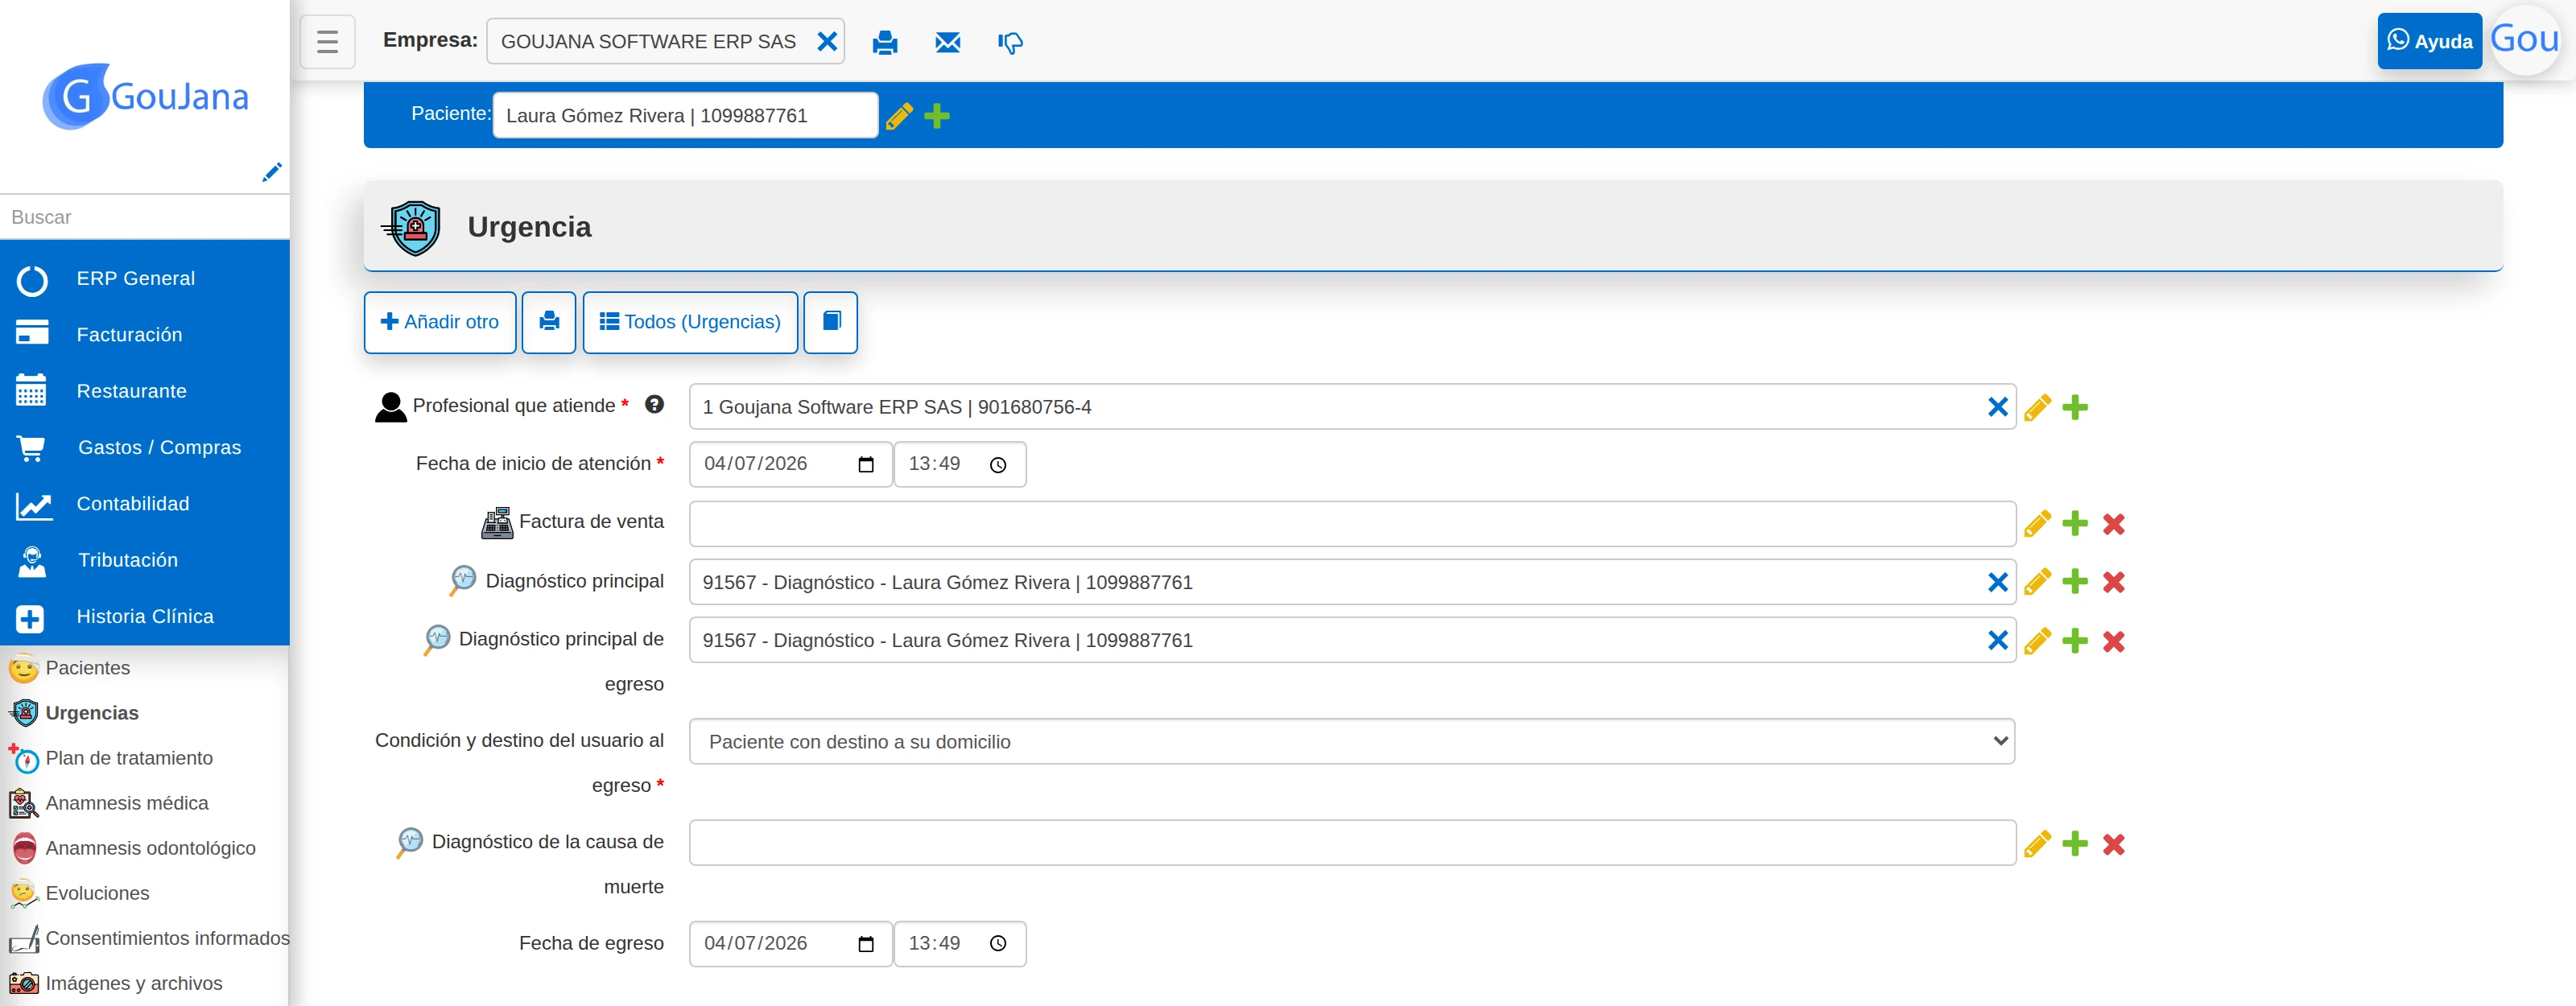Focus the Buscar search field
Viewport: 2576px width, 1006px height.
(x=145, y=217)
